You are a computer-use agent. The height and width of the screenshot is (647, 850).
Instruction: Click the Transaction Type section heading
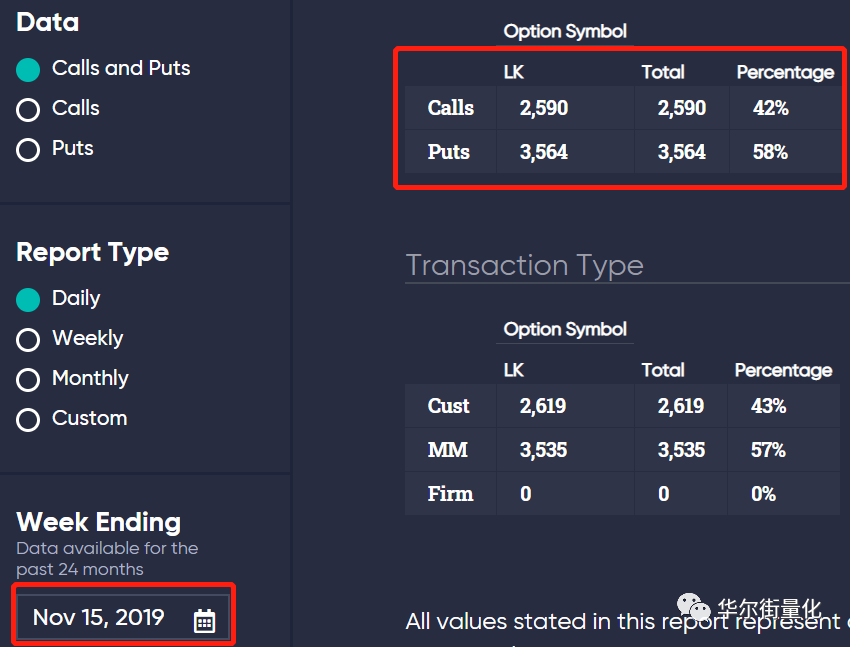[x=524, y=266]
